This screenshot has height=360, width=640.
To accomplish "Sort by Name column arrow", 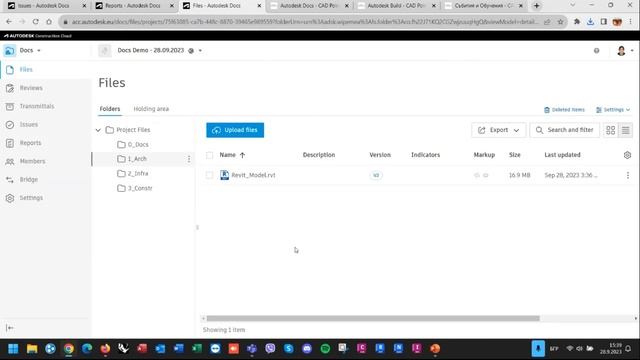I will click(x=242, y=155).
